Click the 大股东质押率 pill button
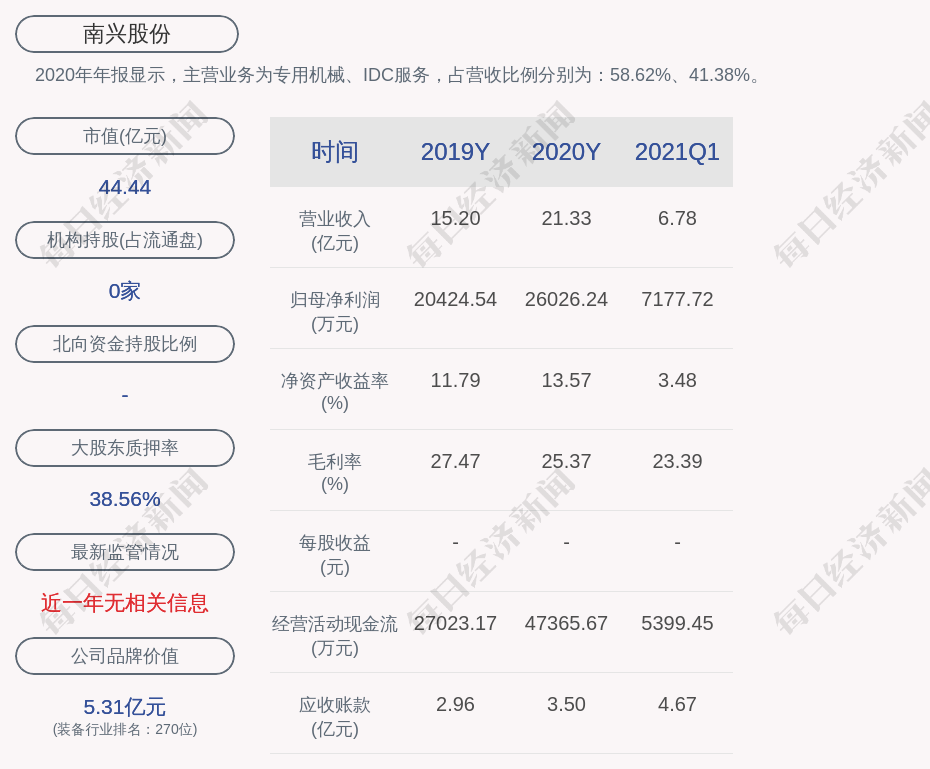The width and height of the screenshot is (930, 769). (x=125, y=448)
